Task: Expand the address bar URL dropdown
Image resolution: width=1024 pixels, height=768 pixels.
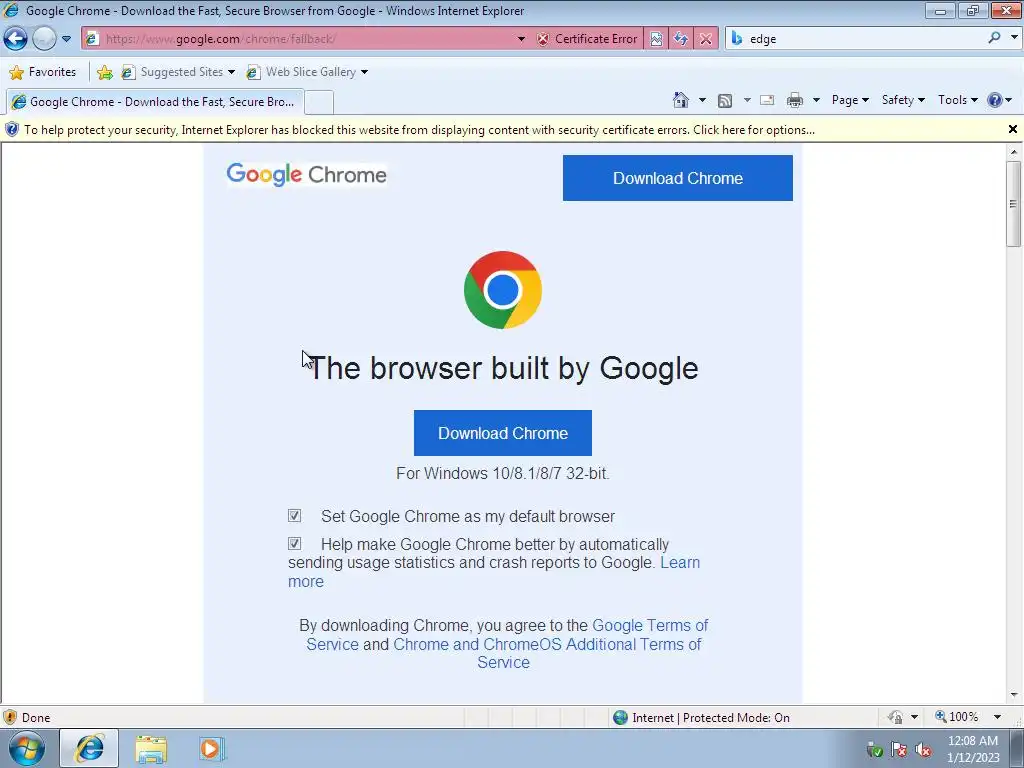Action: [521, 39]
